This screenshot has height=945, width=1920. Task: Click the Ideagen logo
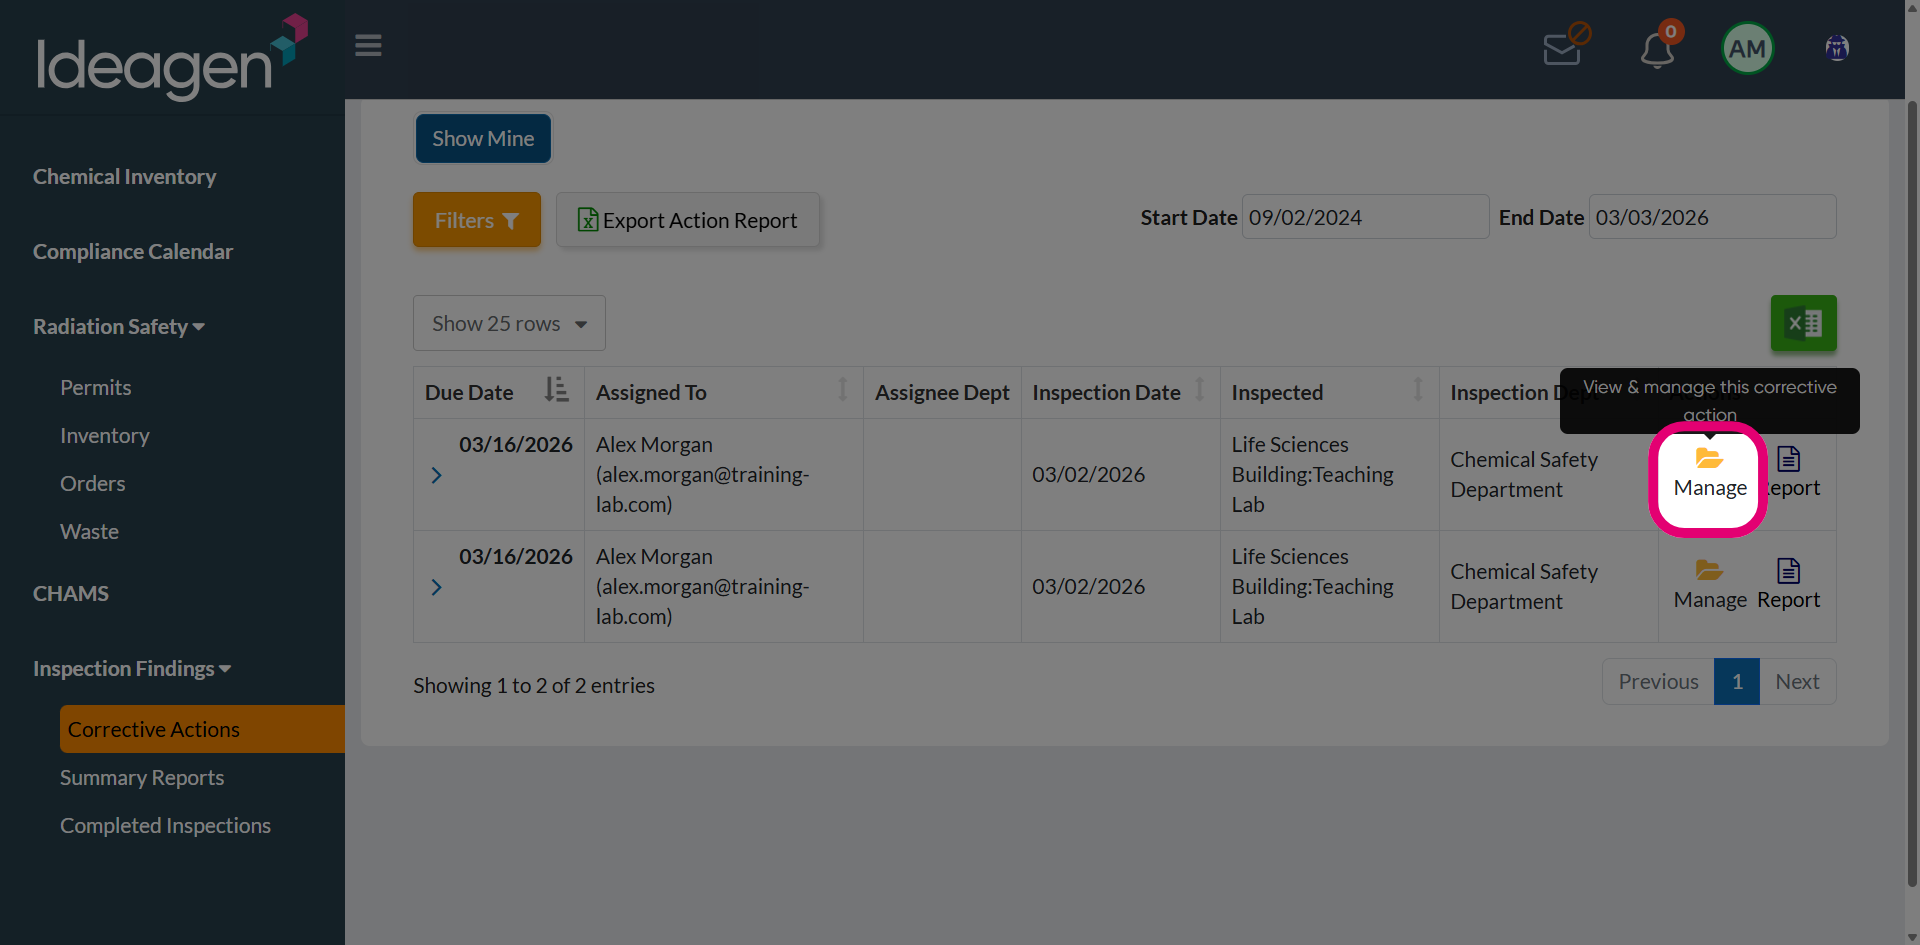(x=172, y=57)
